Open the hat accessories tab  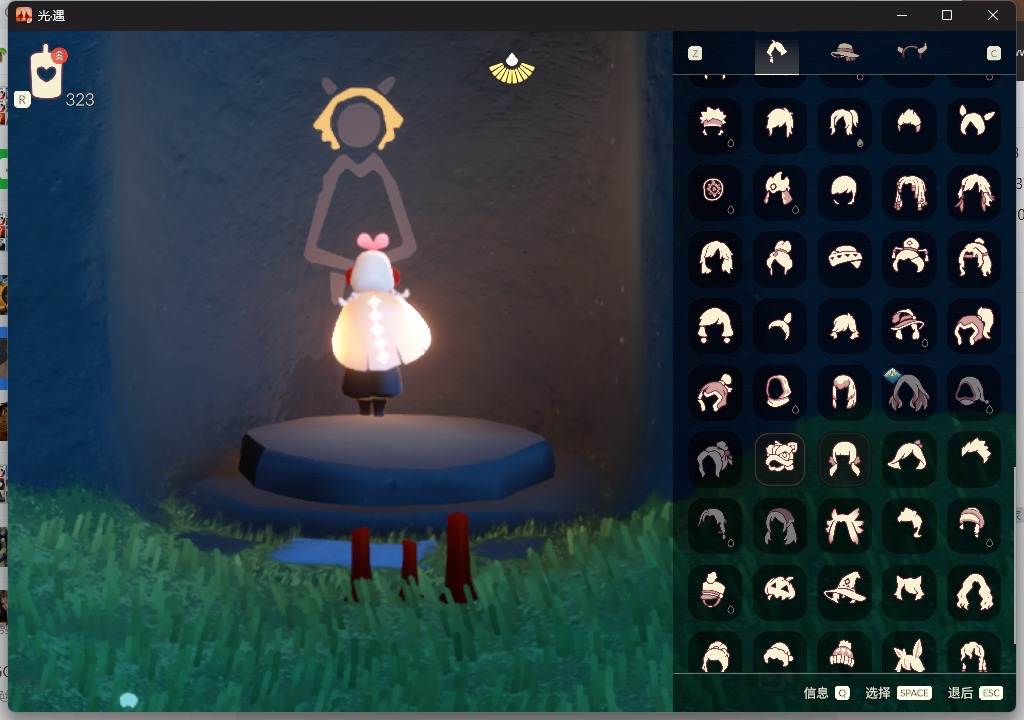tap(844, 52)
